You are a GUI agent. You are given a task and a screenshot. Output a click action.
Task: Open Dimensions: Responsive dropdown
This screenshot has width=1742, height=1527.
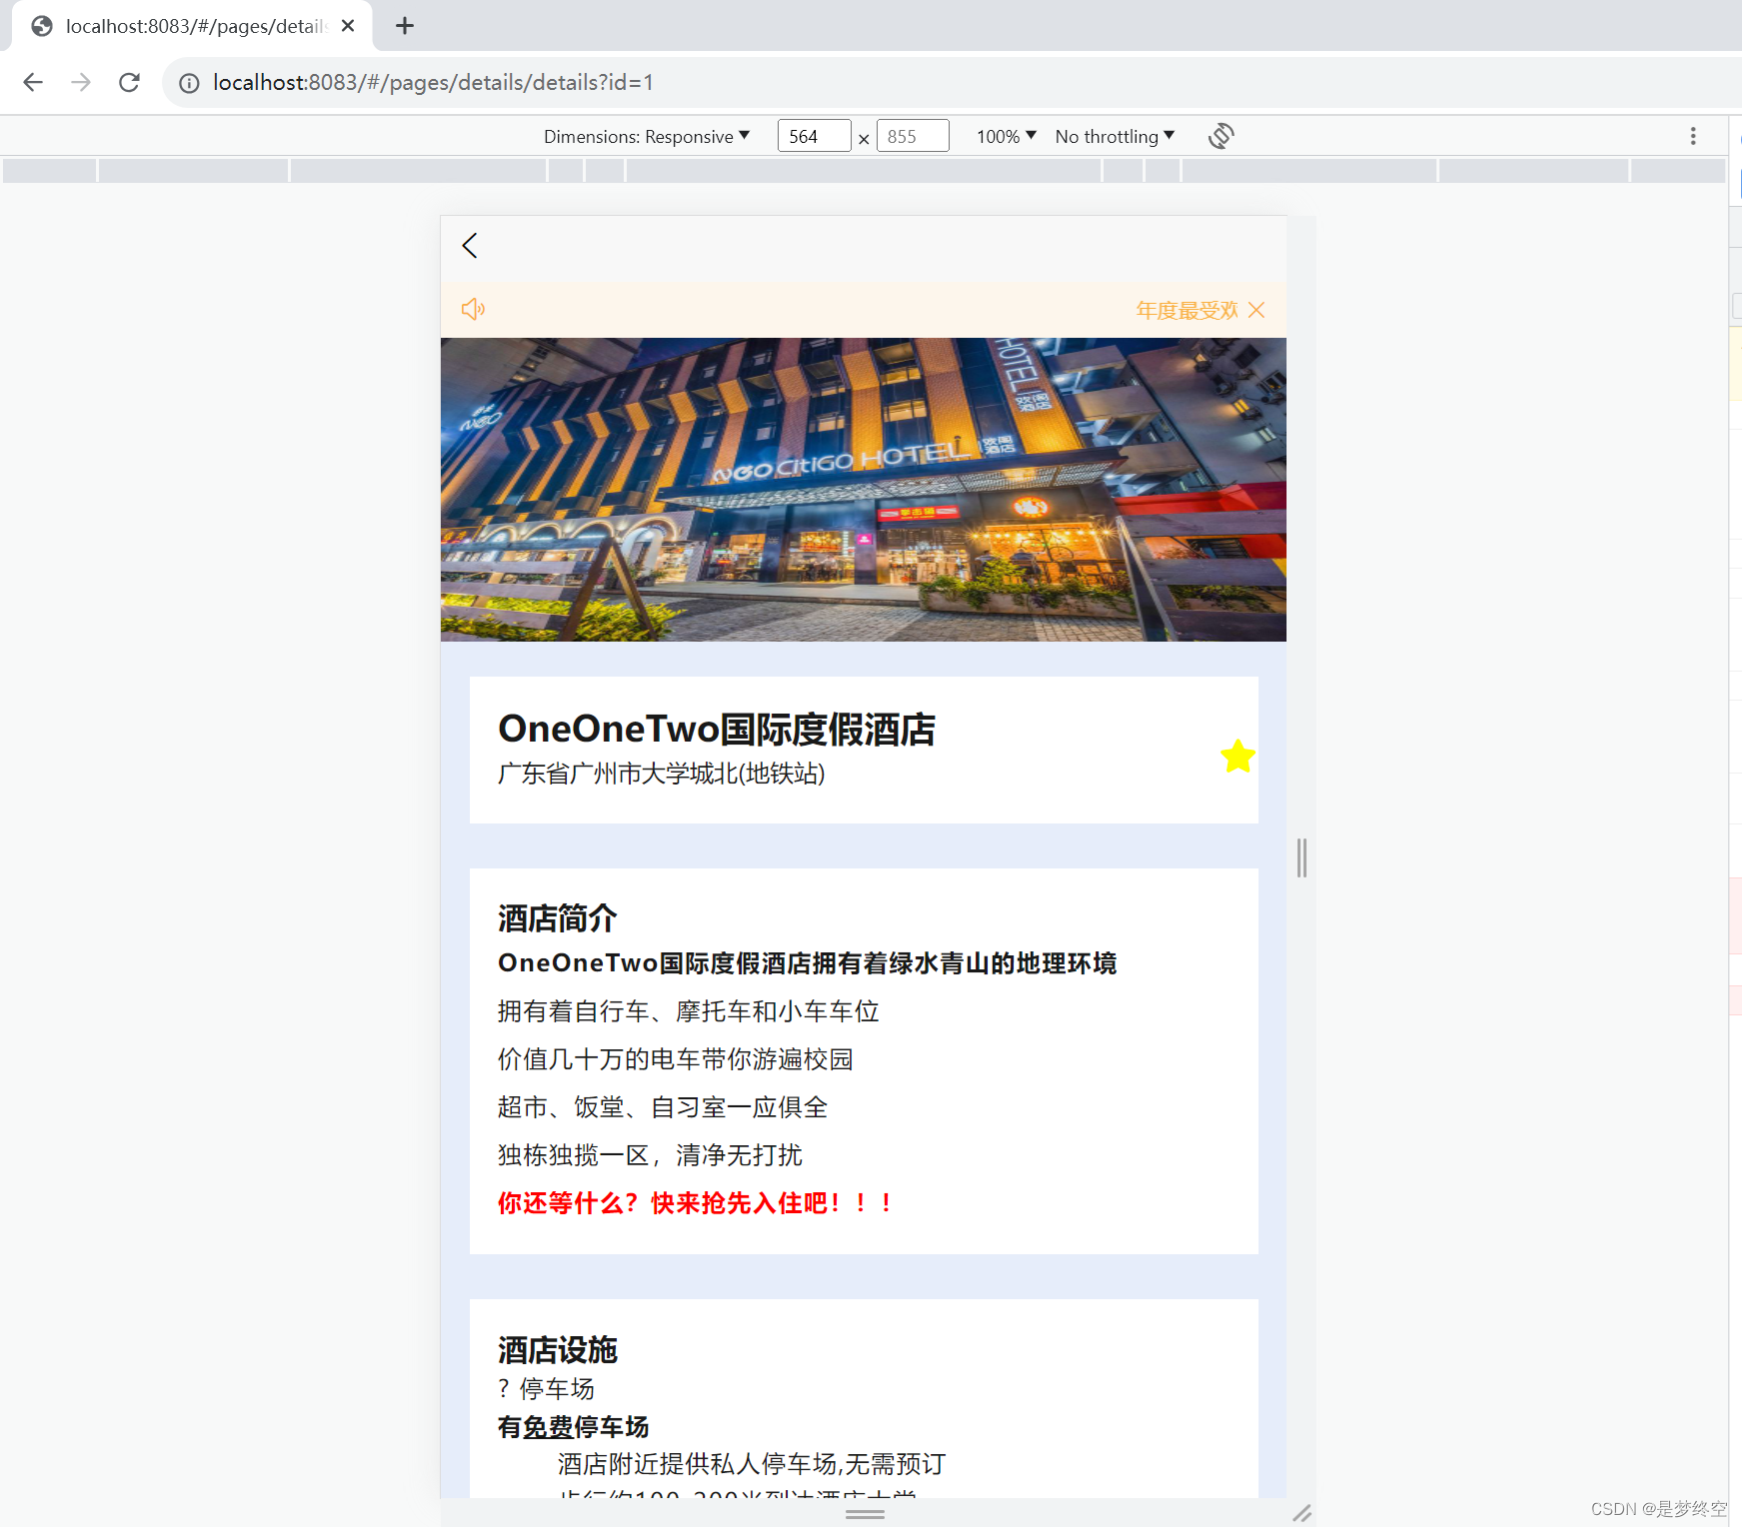tap(646, 136)
